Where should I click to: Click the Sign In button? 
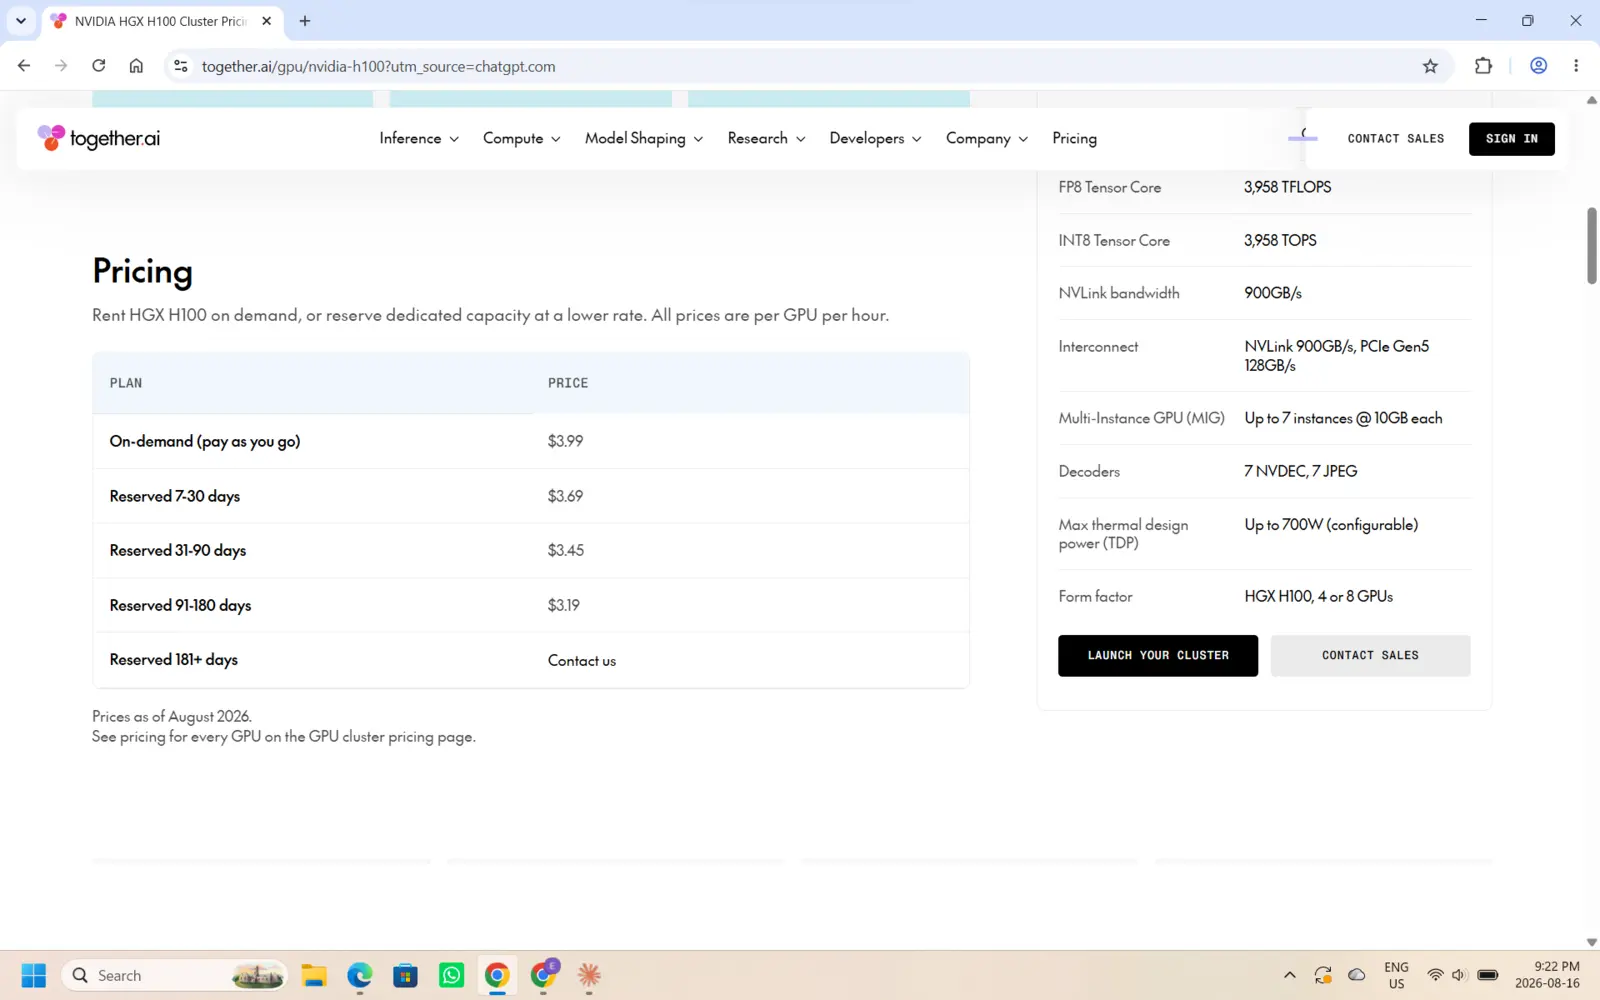(x=1512, y=139)
